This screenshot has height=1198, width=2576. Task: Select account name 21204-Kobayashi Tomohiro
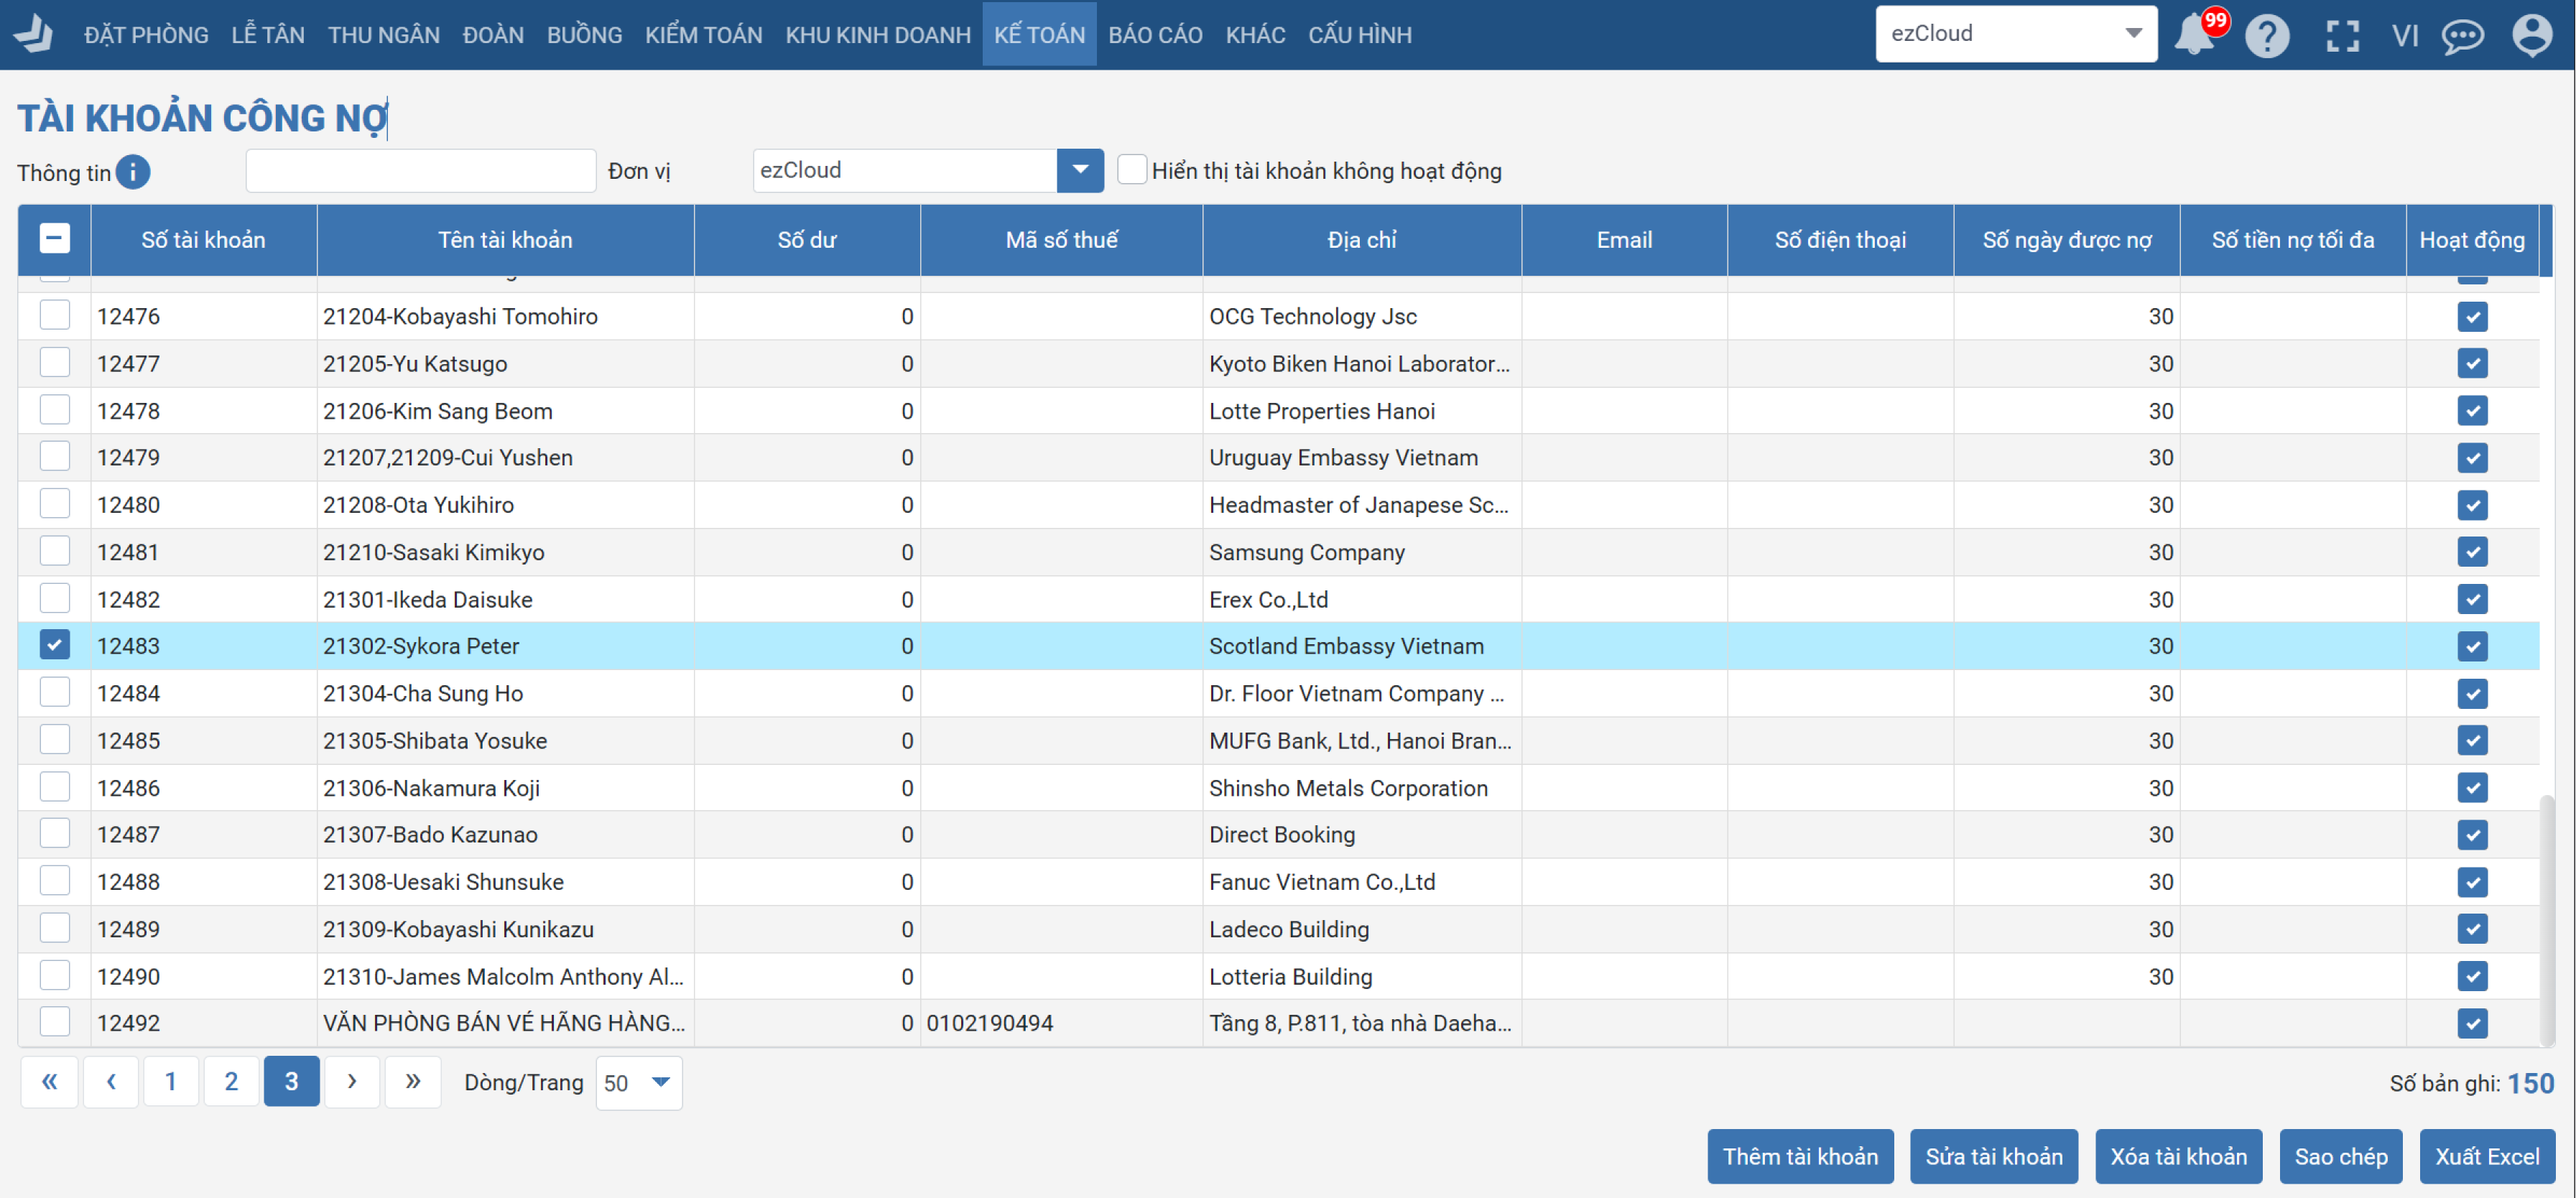point(460,316)
